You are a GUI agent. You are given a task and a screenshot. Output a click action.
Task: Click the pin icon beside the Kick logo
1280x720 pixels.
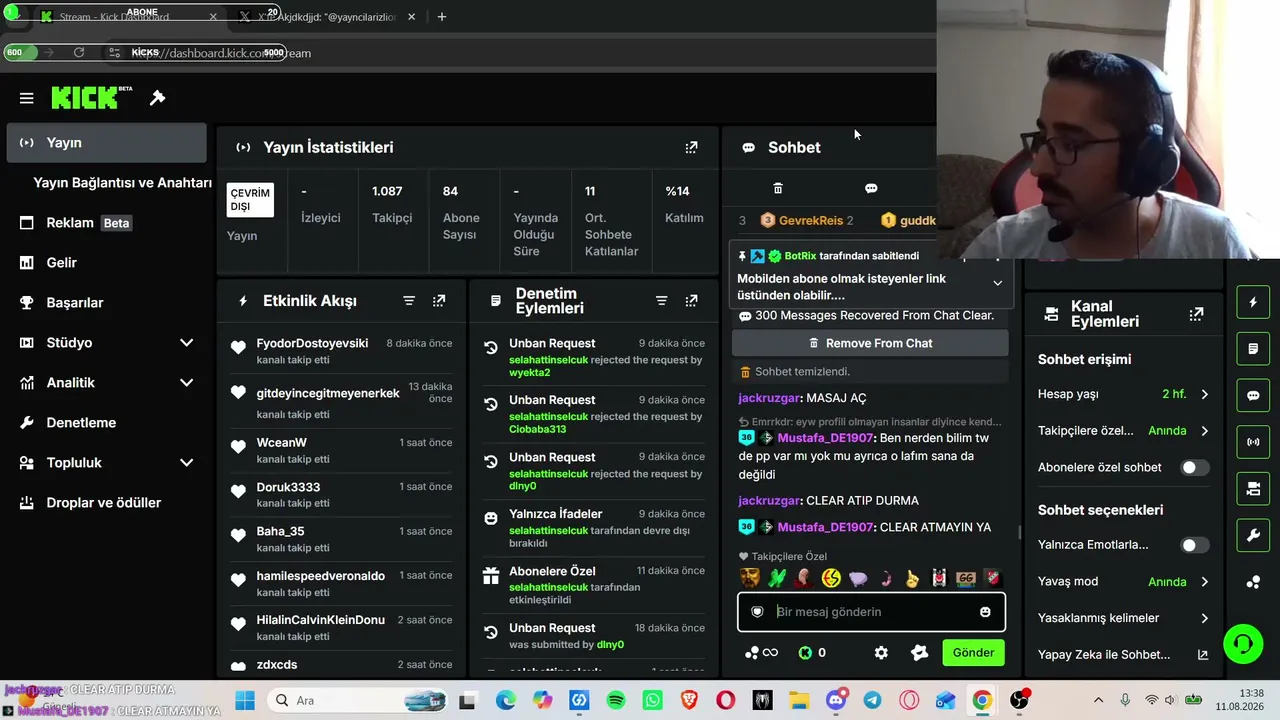[157, 98]
